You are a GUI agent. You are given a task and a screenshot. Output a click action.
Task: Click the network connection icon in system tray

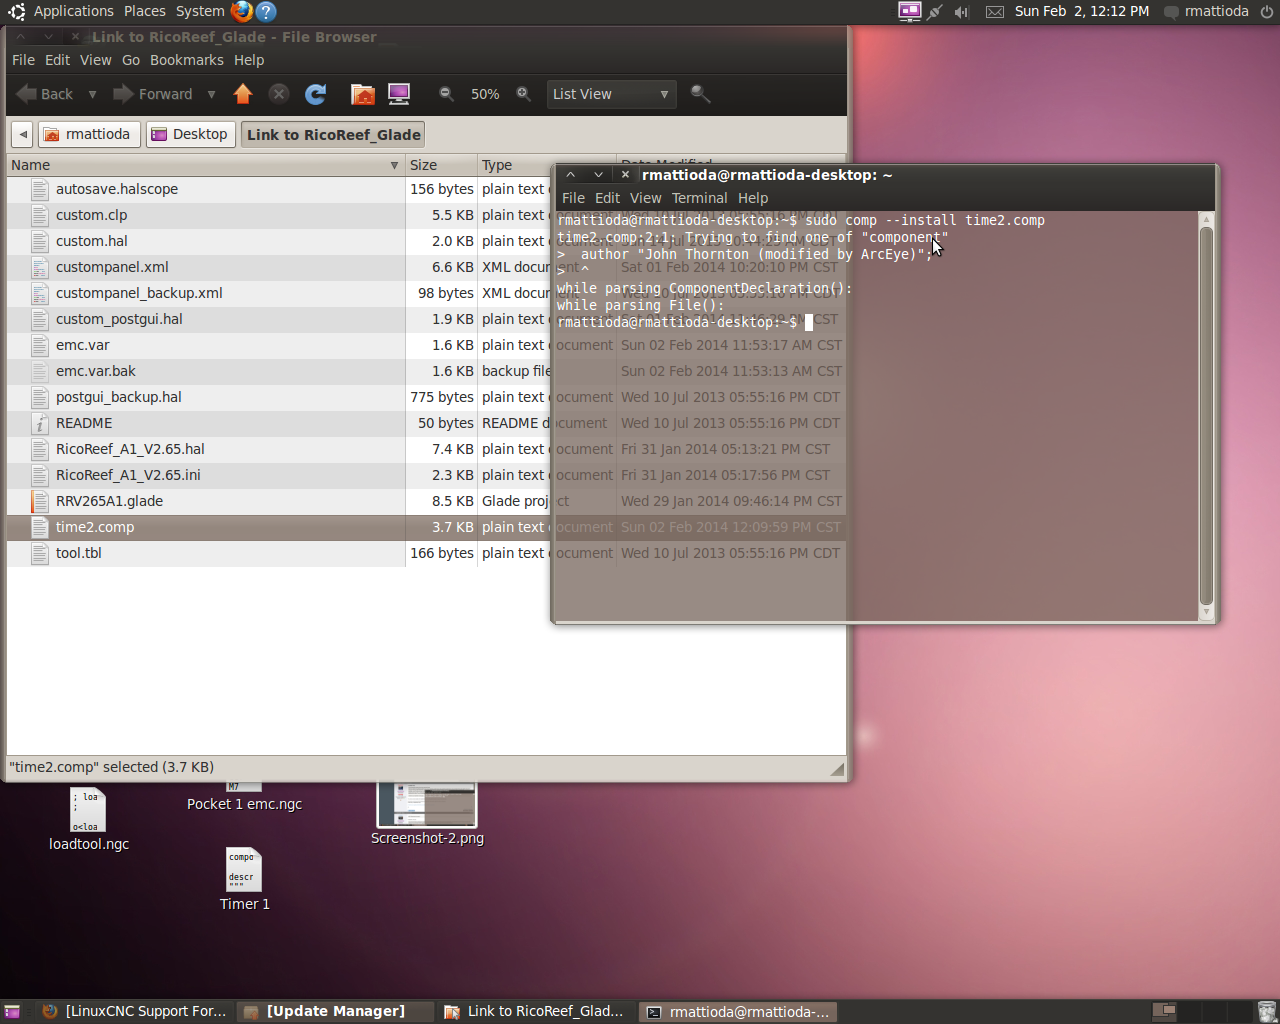coord(935,11)
